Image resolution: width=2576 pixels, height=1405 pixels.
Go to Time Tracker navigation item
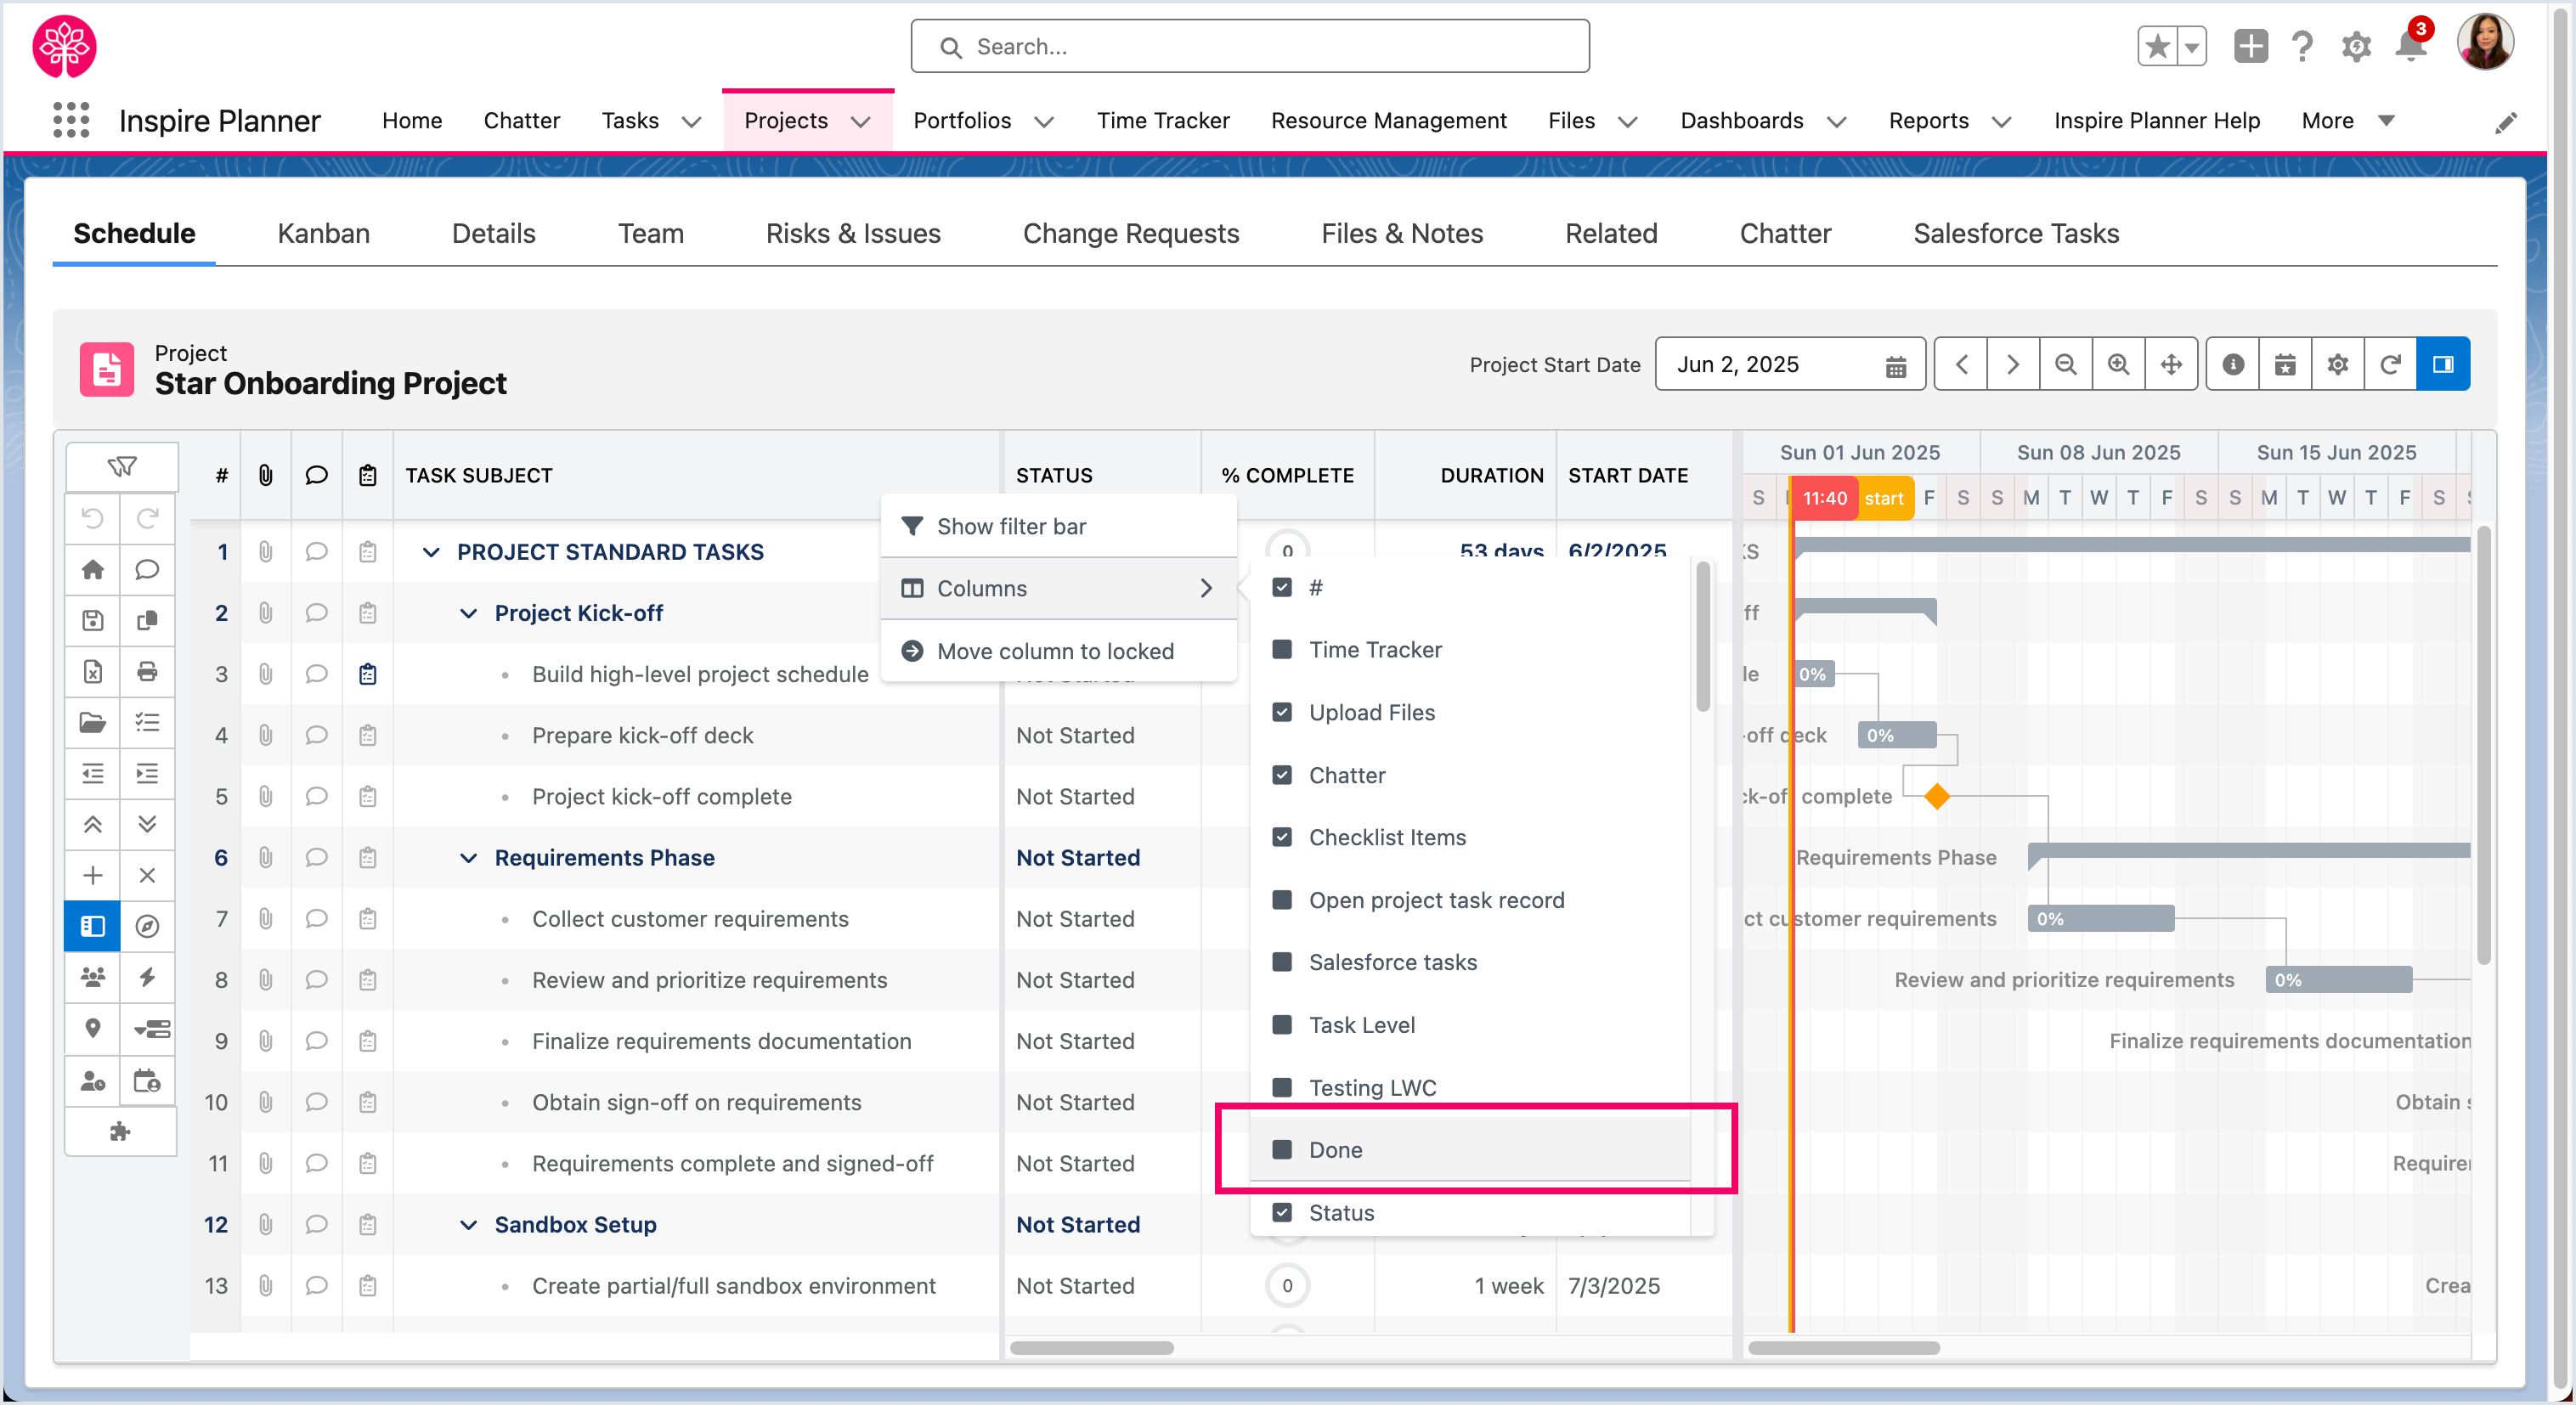coord(1163,121)
